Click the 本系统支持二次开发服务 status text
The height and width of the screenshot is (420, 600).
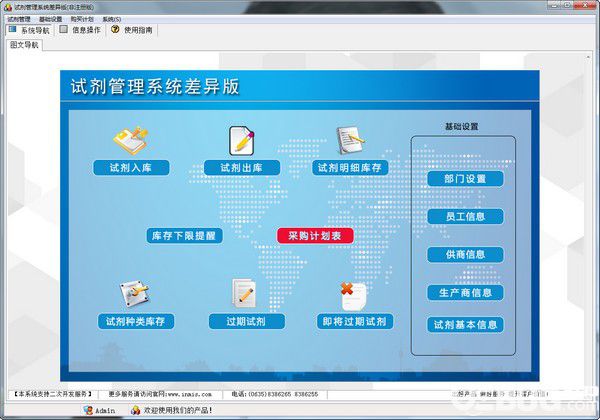53,394
